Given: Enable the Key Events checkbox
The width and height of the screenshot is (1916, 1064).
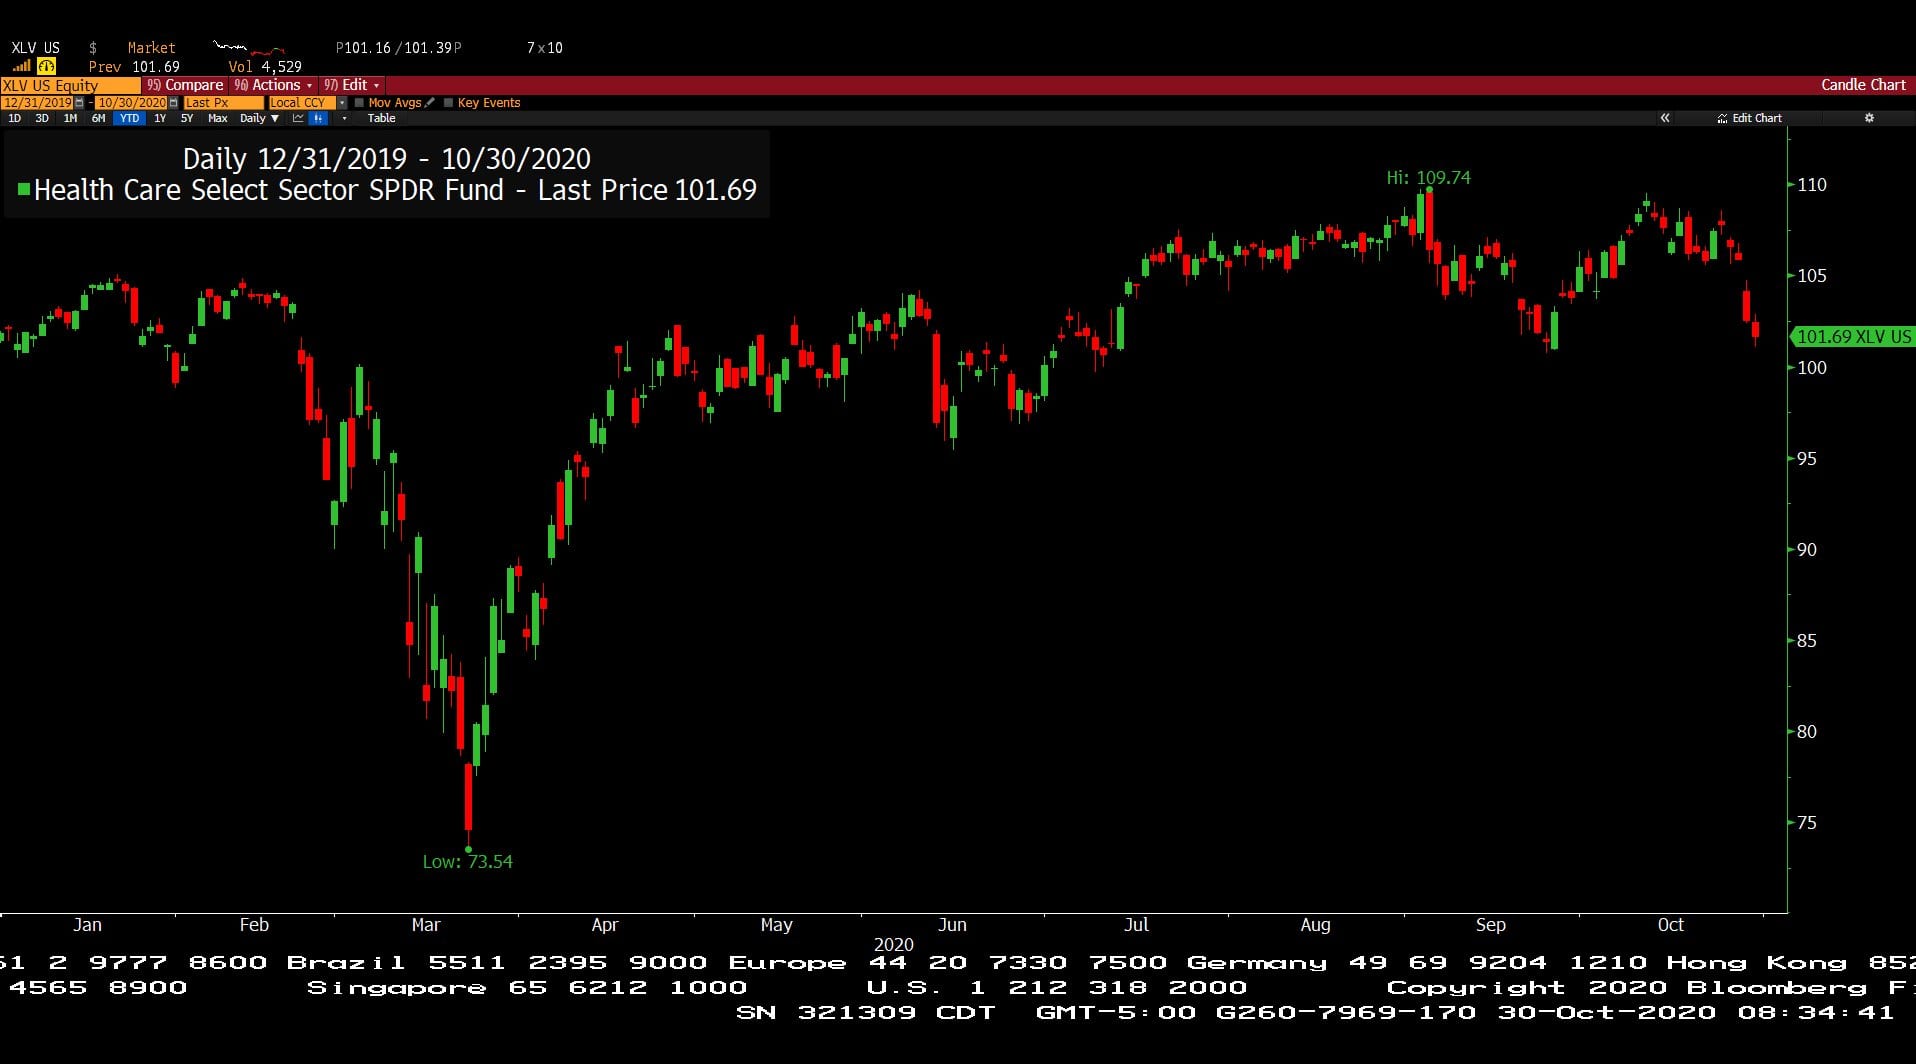Looking at the screenshot, I should click(448, 103).
